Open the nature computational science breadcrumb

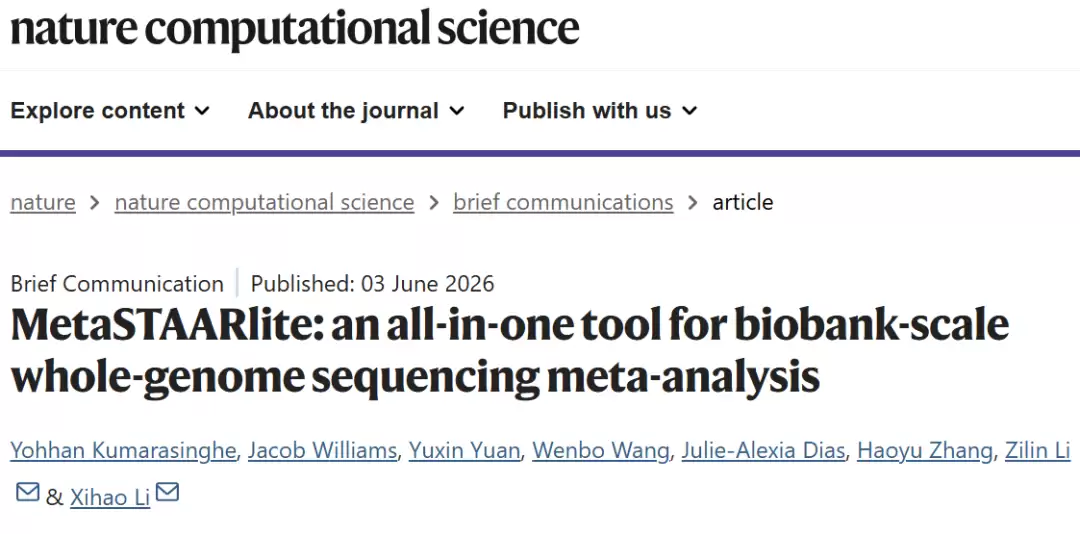[x=264, y=203]
